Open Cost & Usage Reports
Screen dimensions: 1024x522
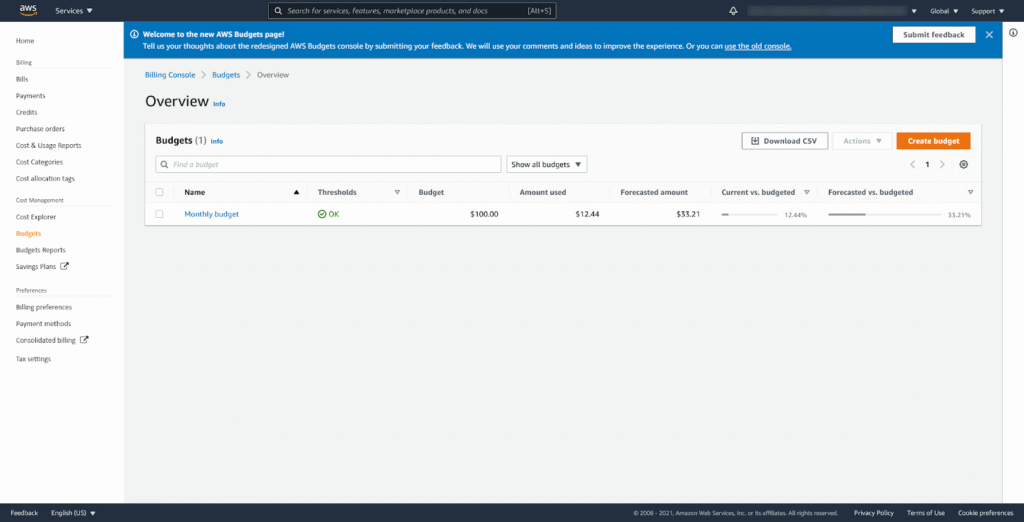click(48, 145)
